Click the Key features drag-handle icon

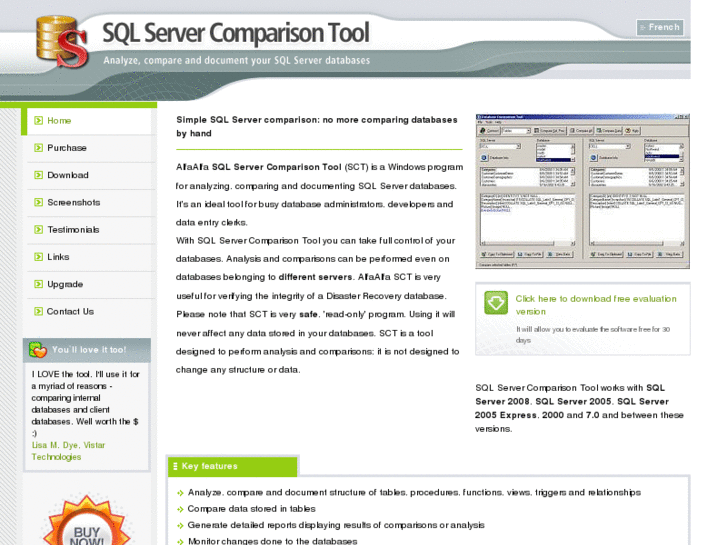[x=175, y=466]
